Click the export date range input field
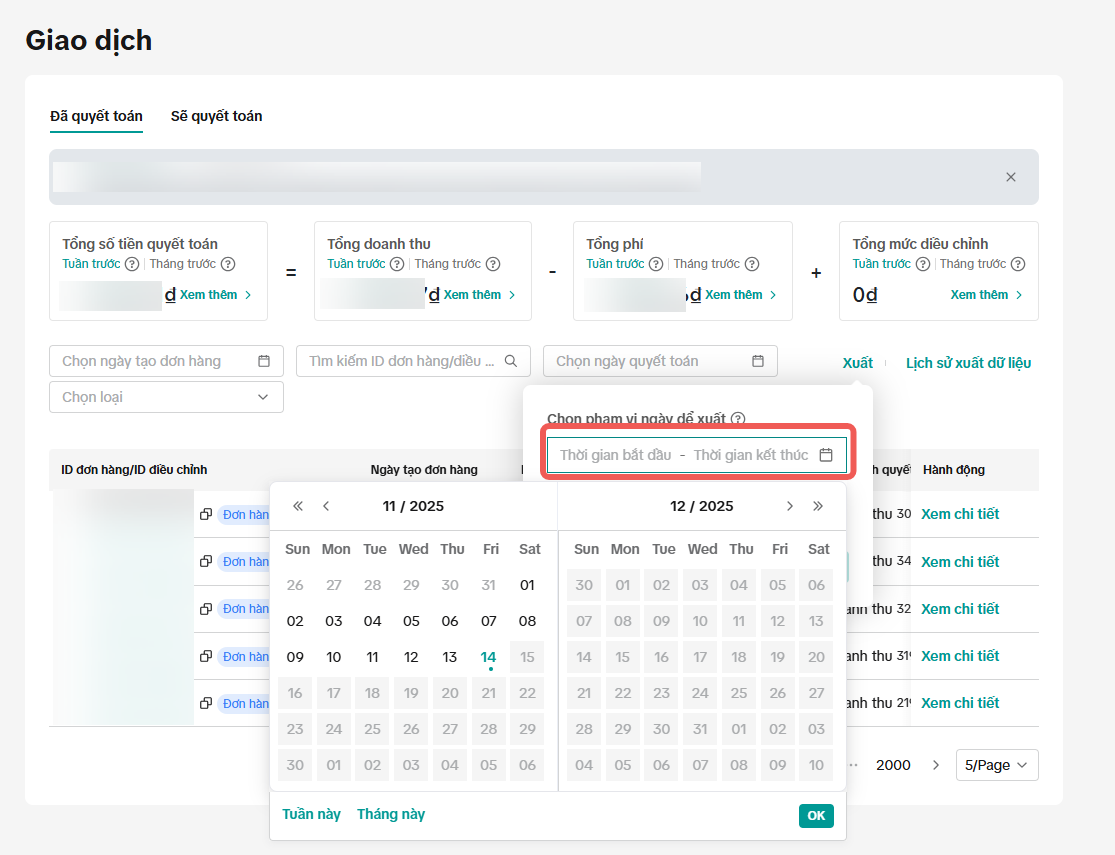Viewport: 1115px width, 855px height. coord(685,455)
